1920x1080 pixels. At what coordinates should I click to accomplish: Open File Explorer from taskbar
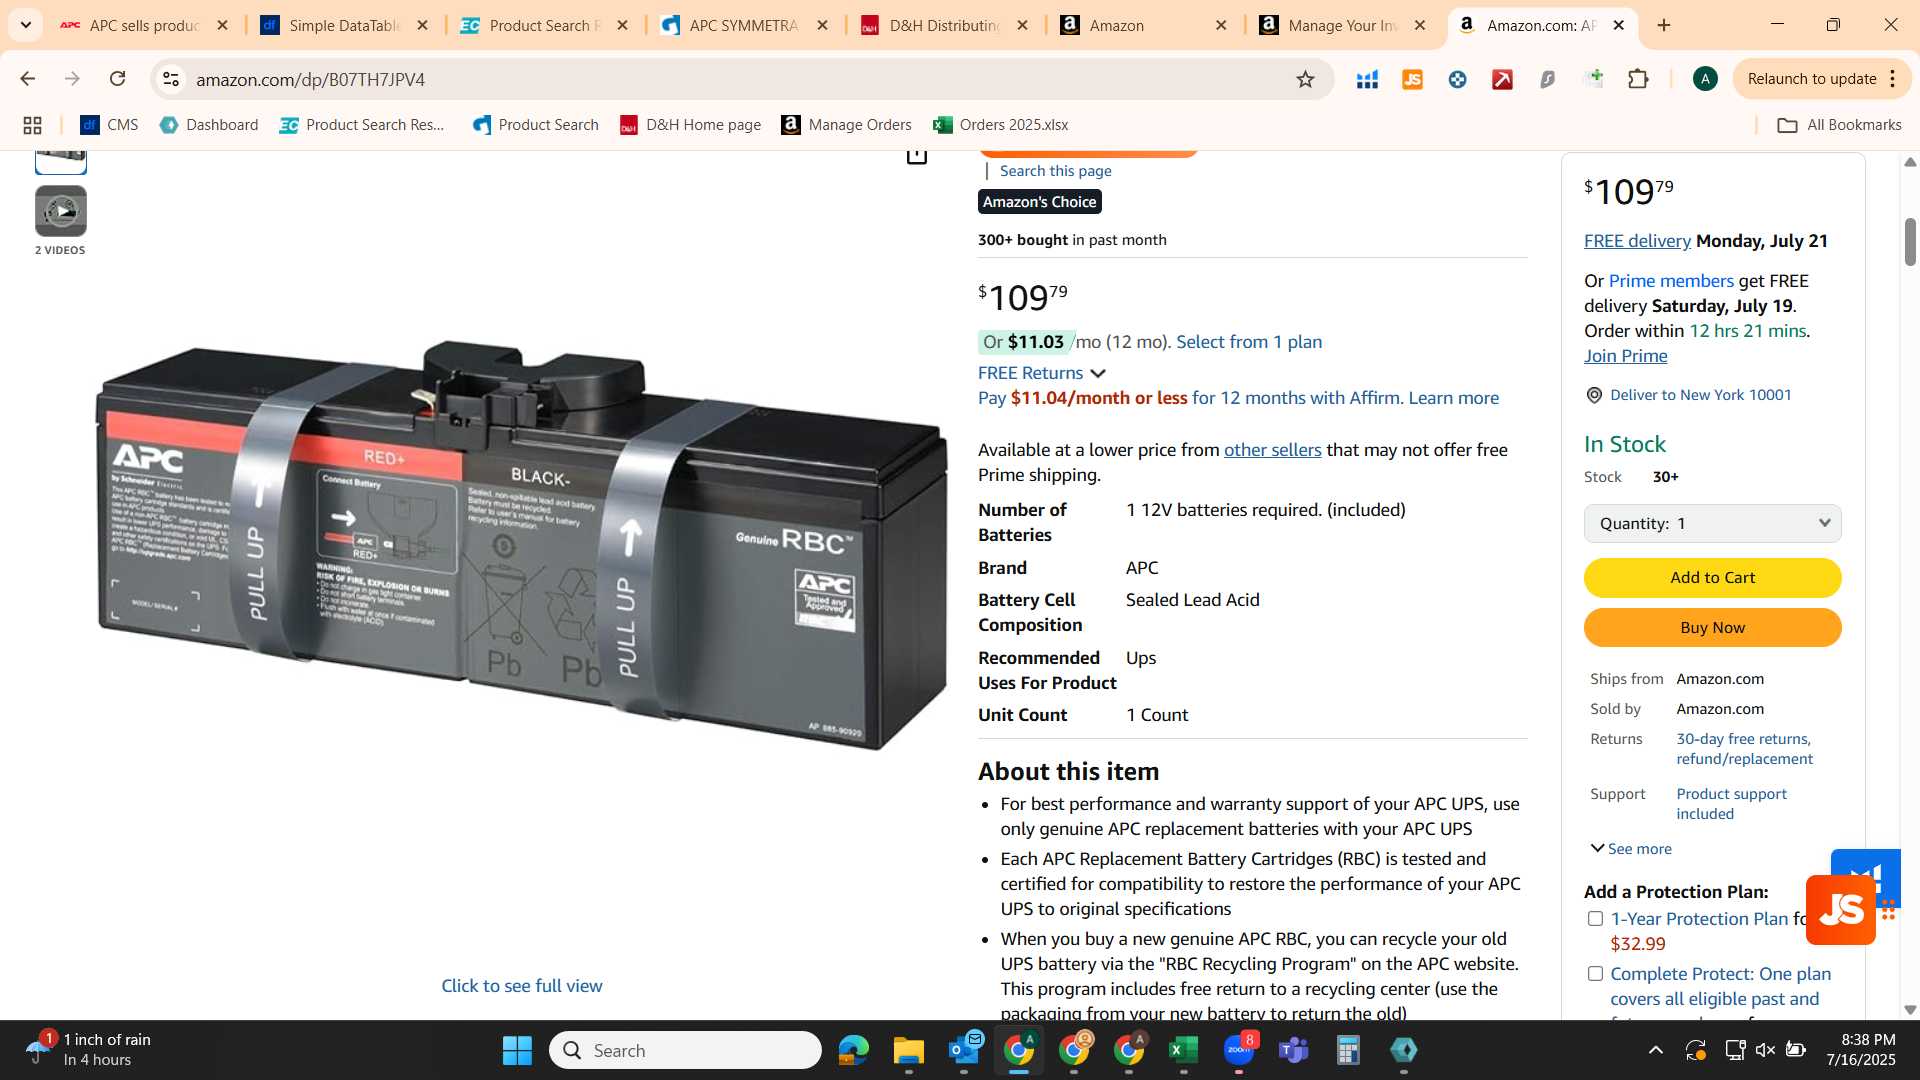click(908, 1050)
